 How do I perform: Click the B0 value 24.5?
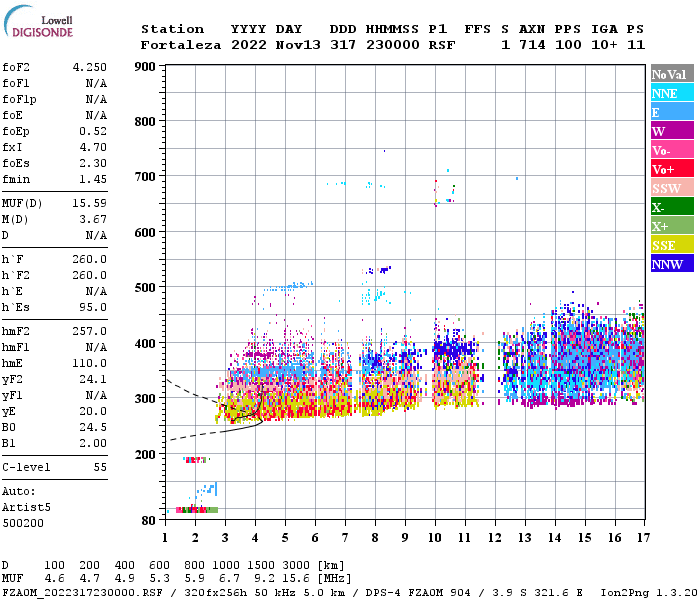93,428
